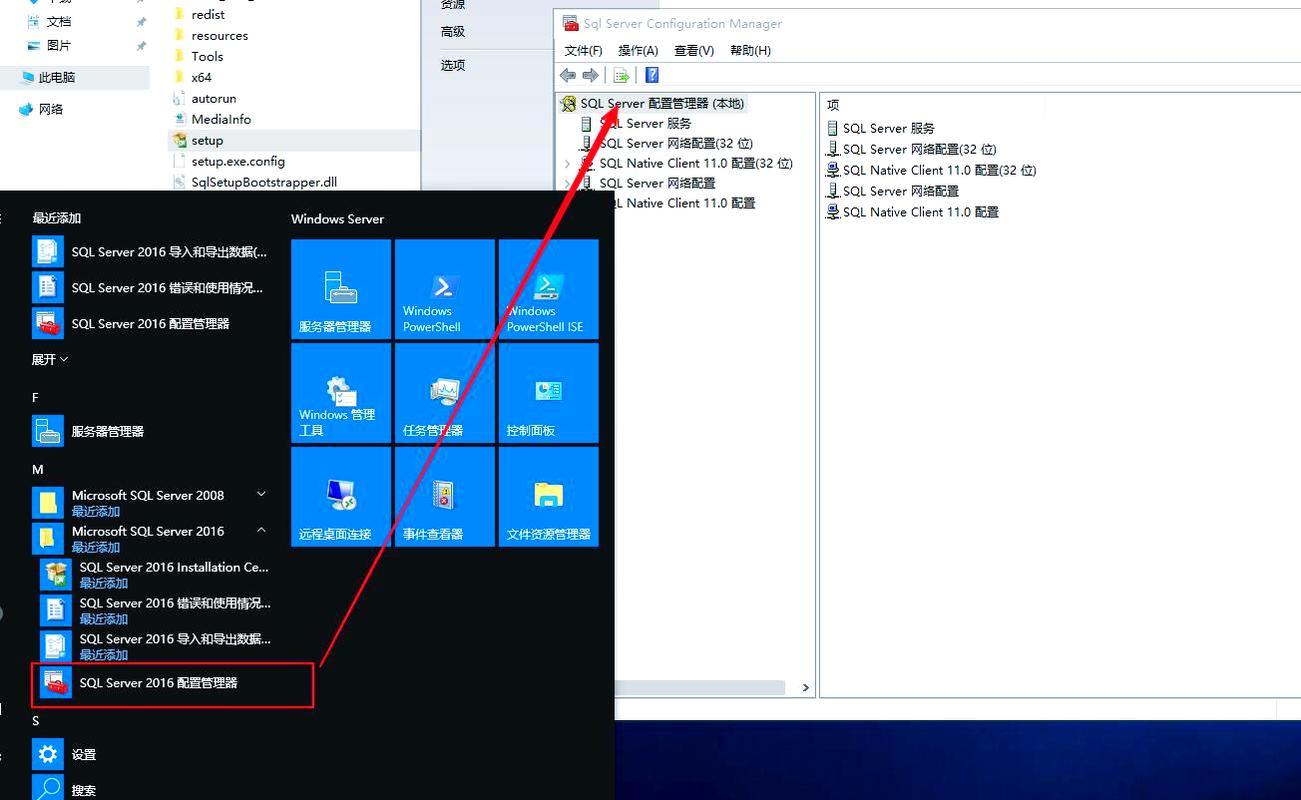The image size is (1301, 800).
Task: Open Windows PowerShell tile
Action: pyautogui.click(x=444, y=289)
